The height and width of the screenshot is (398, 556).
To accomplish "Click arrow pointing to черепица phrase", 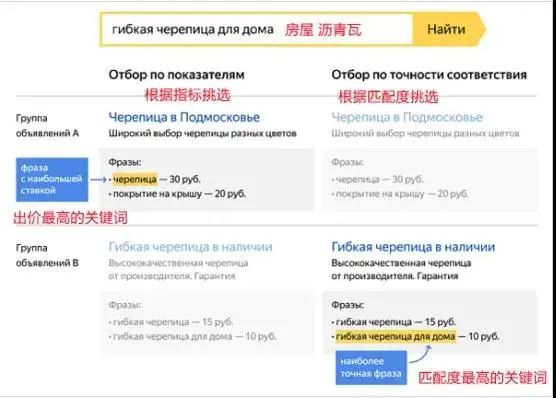I will pyautogui.click(x=99, y=180).
